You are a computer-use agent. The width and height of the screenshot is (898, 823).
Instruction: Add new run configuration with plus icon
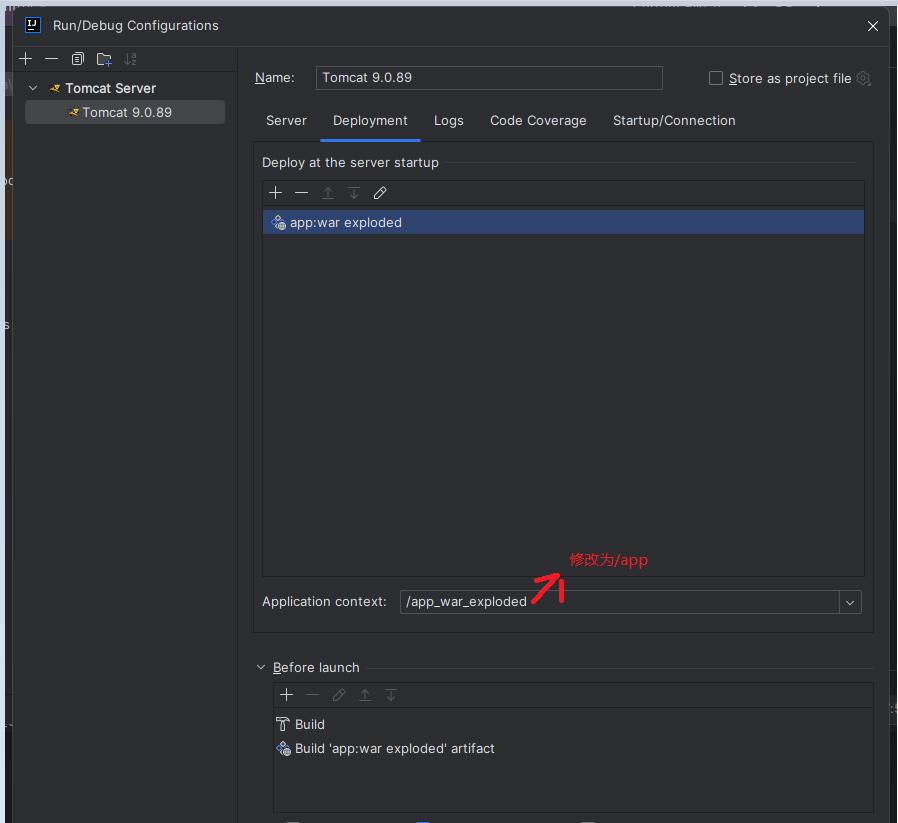click(26, 59)
